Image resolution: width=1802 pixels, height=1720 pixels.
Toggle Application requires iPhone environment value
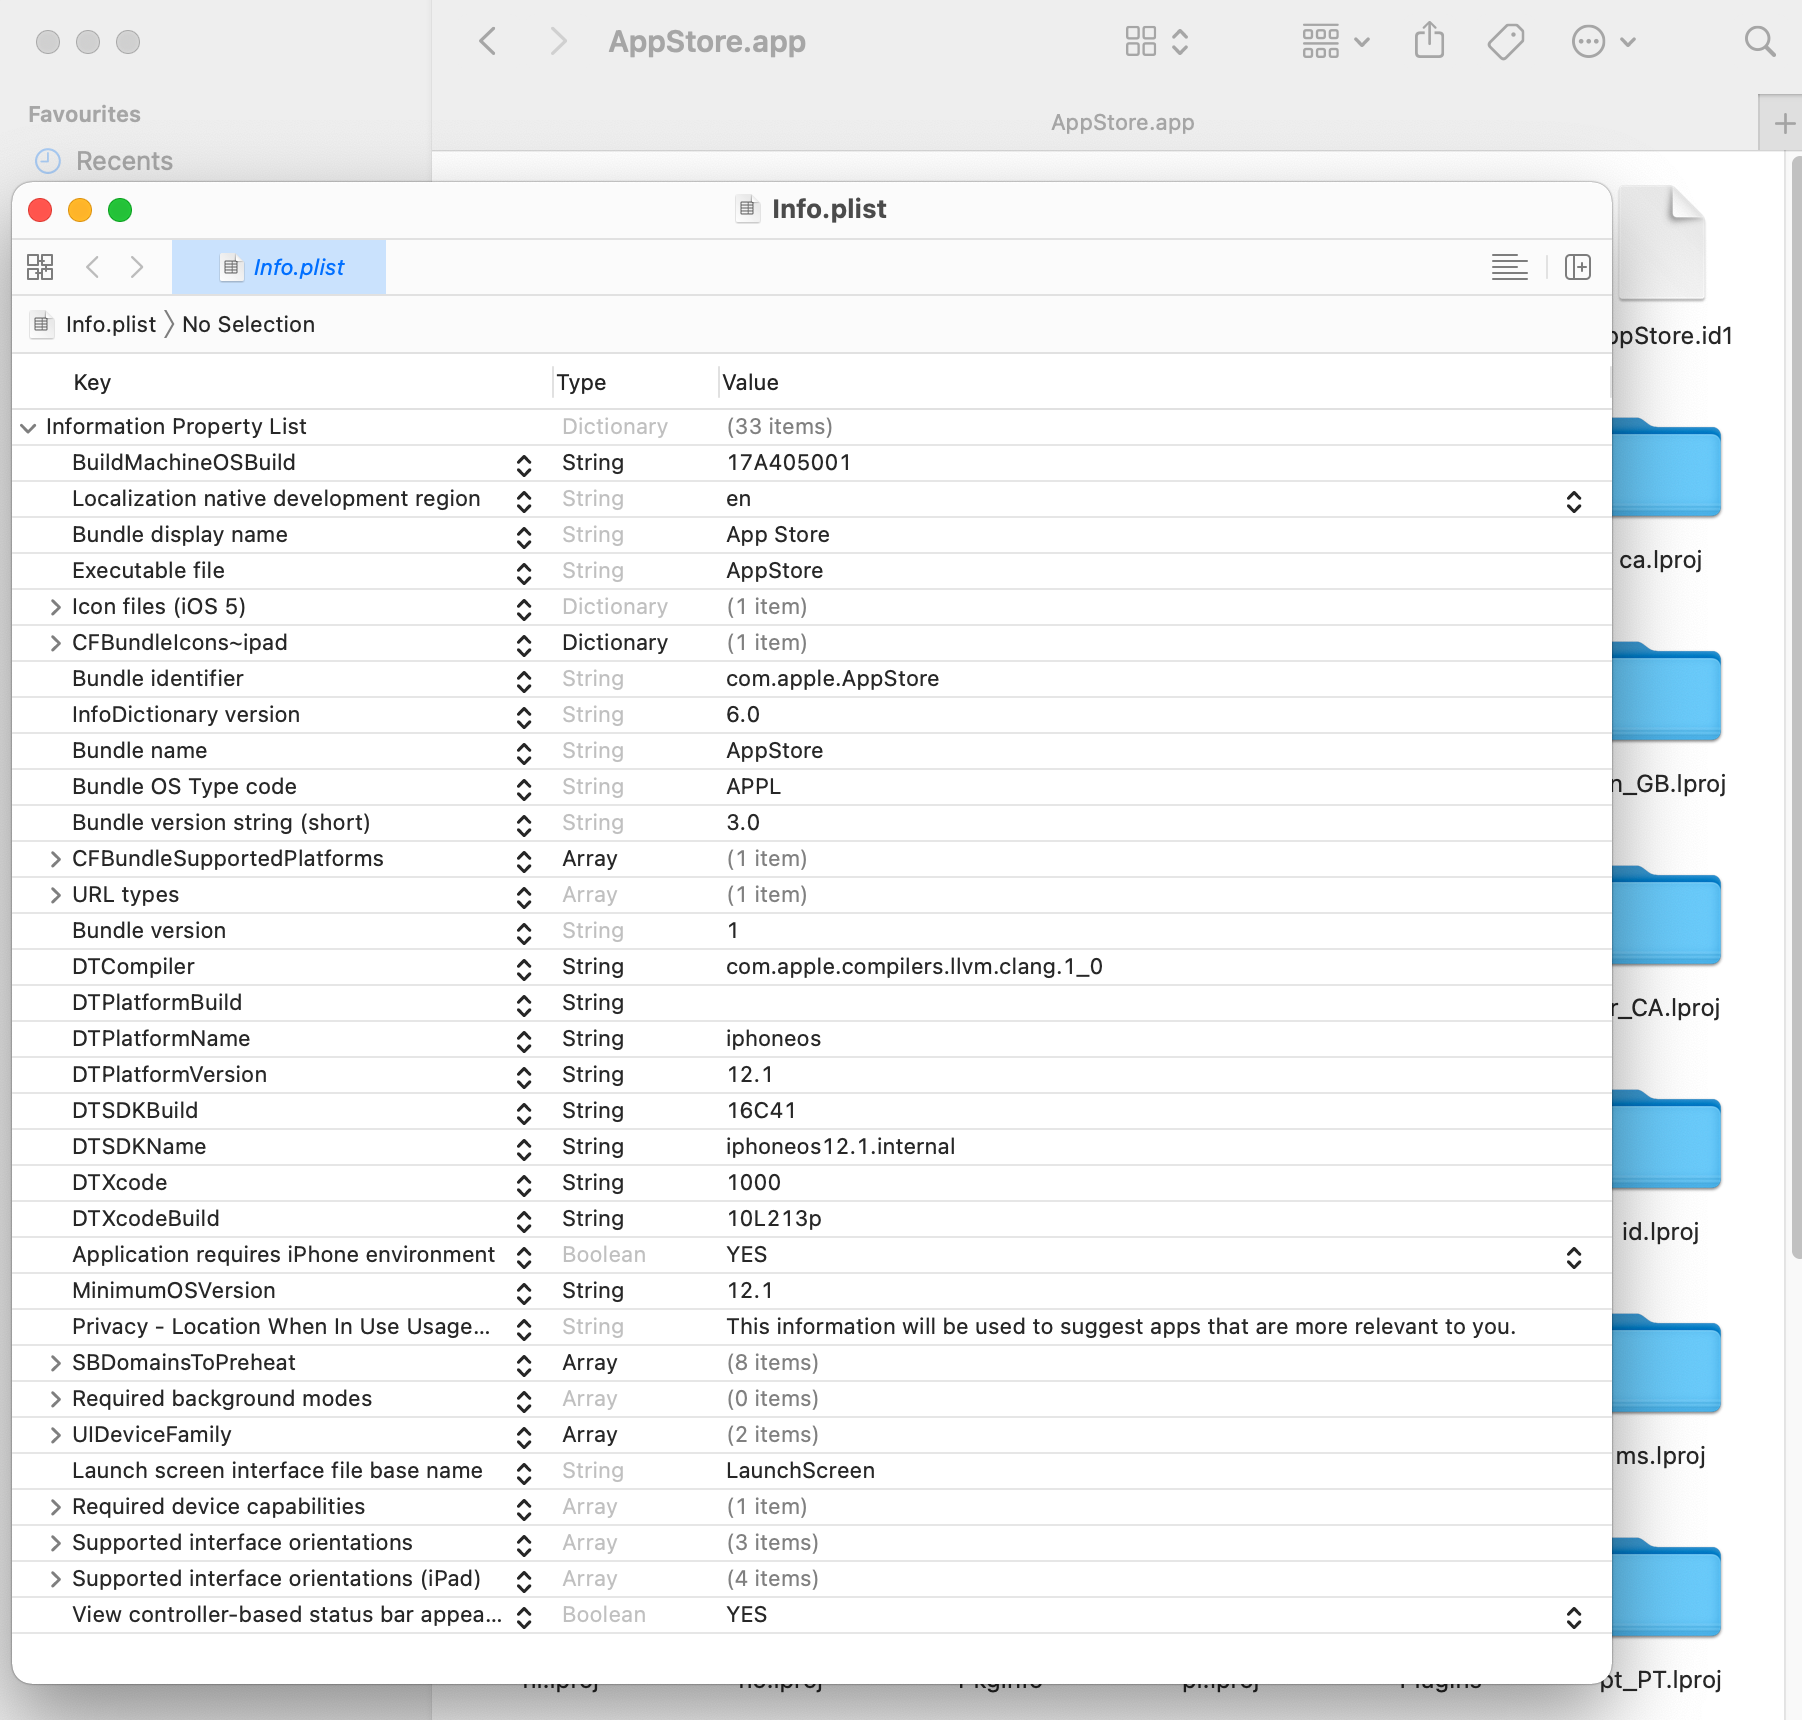coord(1574,1257)
